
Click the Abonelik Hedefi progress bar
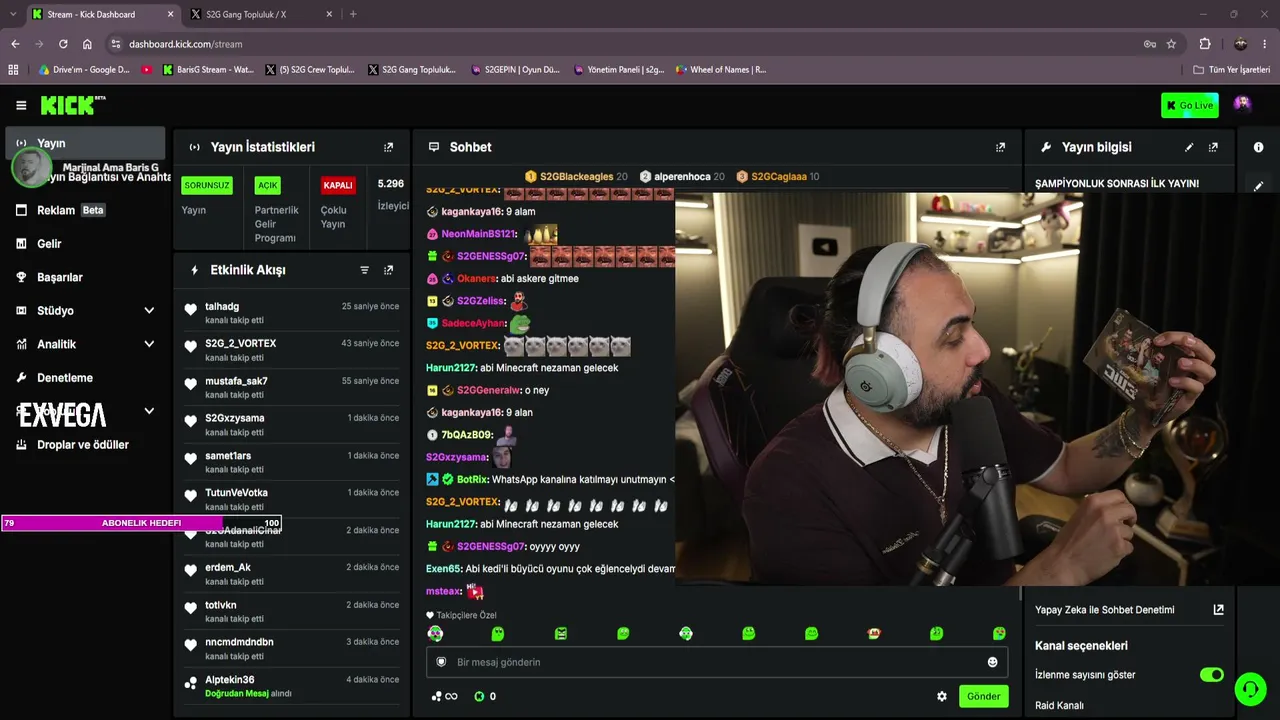pyautogui.click(x=141, y=523)
